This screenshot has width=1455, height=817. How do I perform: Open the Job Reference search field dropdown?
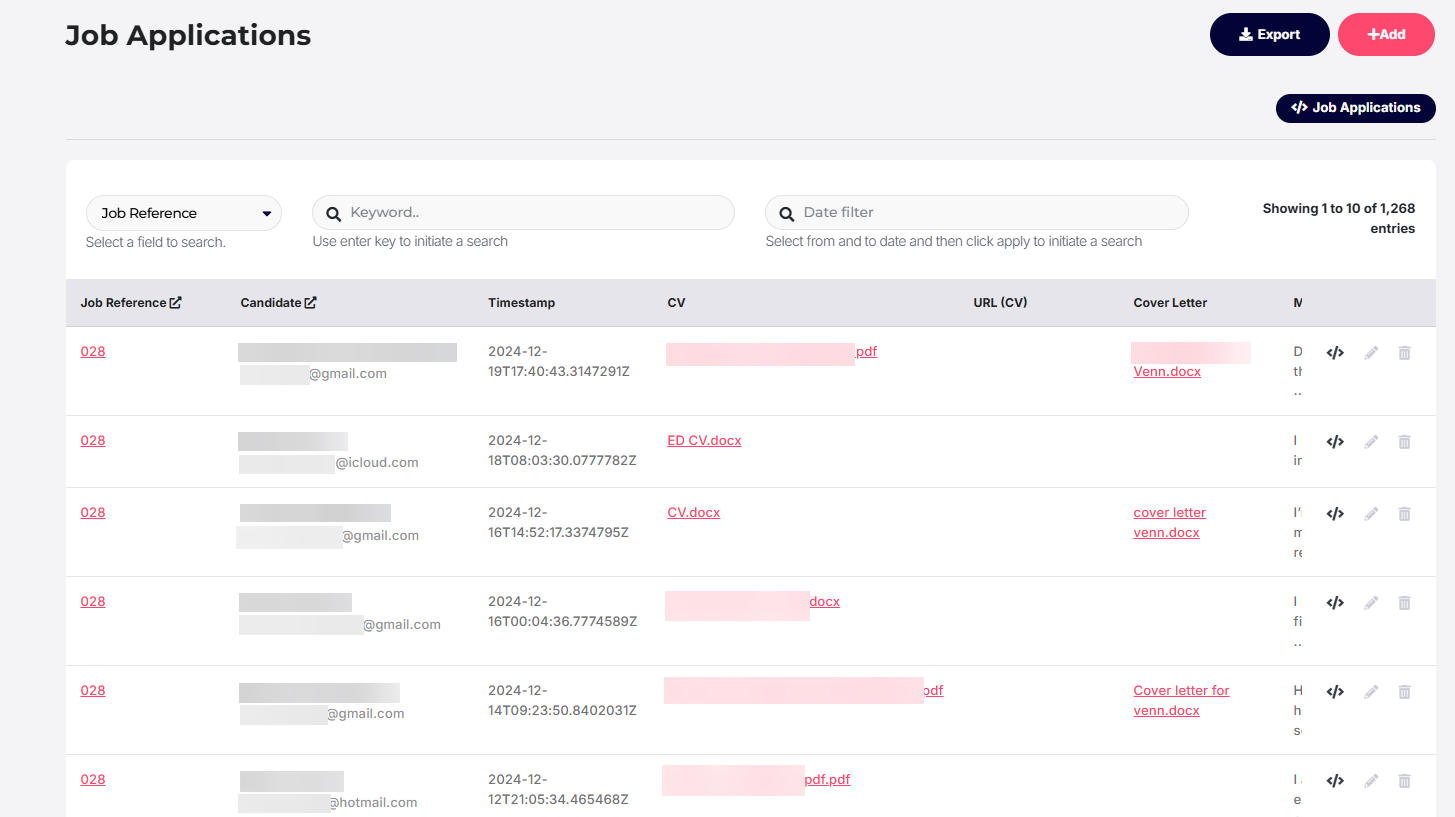pyautogui.click(x=184, y=213)
